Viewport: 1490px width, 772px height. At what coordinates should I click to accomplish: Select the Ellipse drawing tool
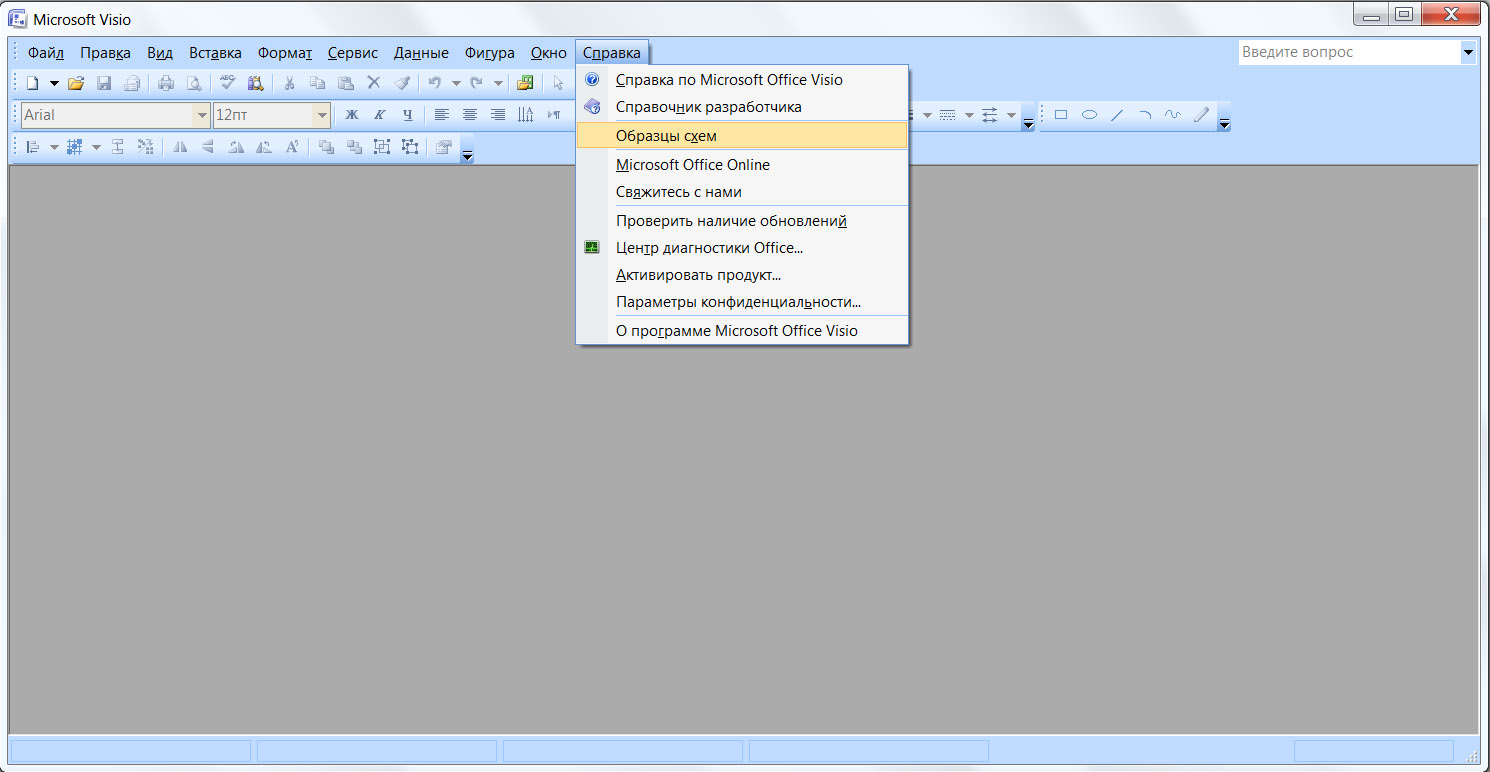coord(1089,115)
